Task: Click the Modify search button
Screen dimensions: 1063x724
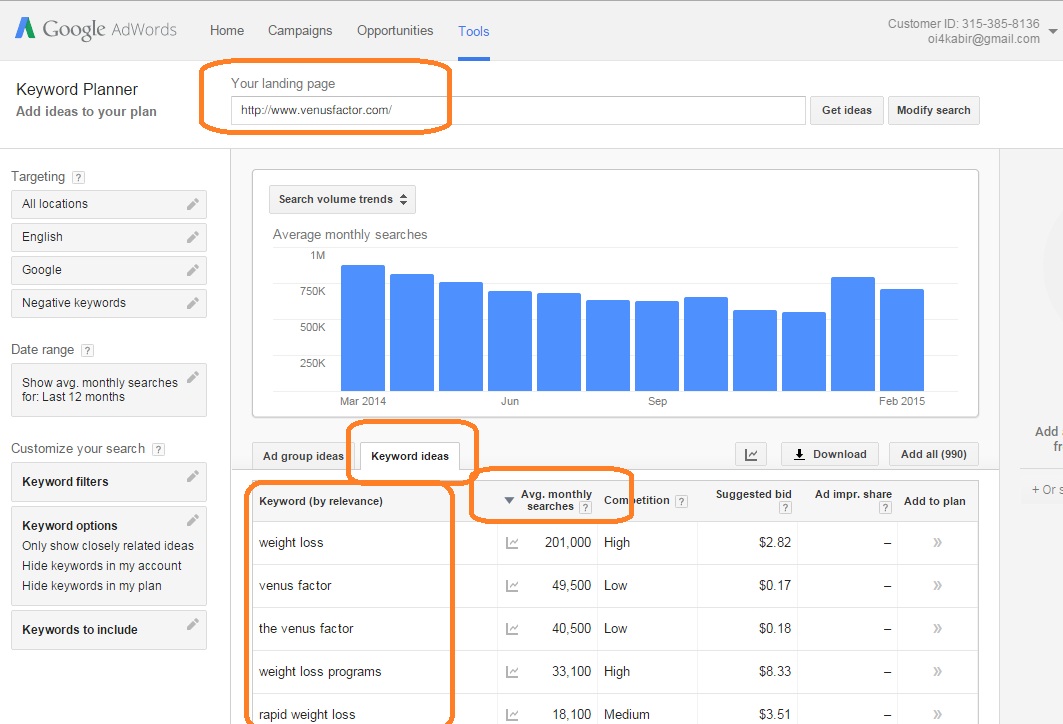Action: [x=934, y=110]
